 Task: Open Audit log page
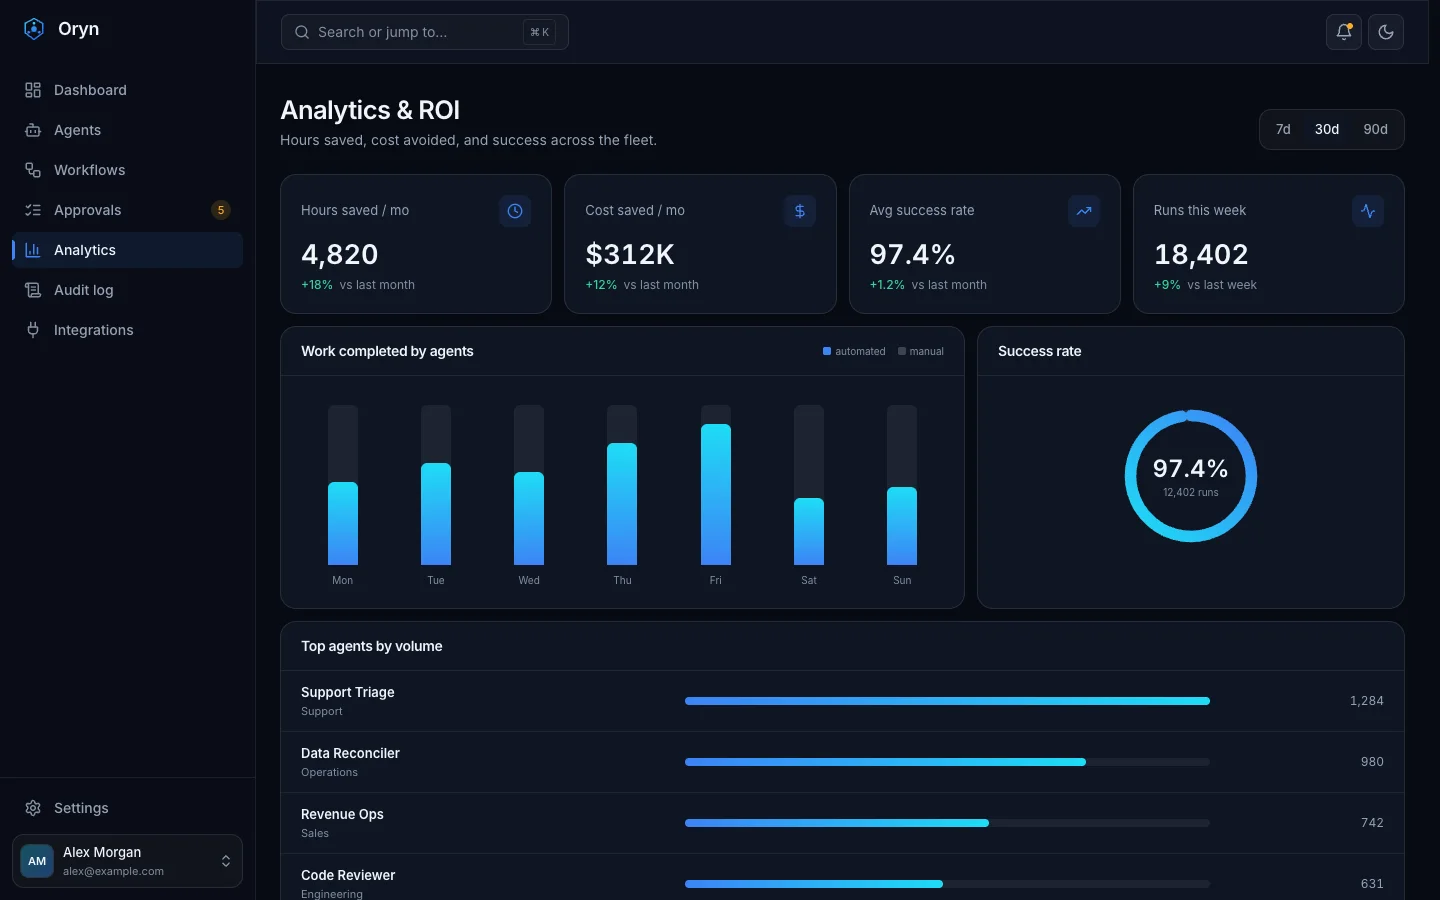[127, 290]
